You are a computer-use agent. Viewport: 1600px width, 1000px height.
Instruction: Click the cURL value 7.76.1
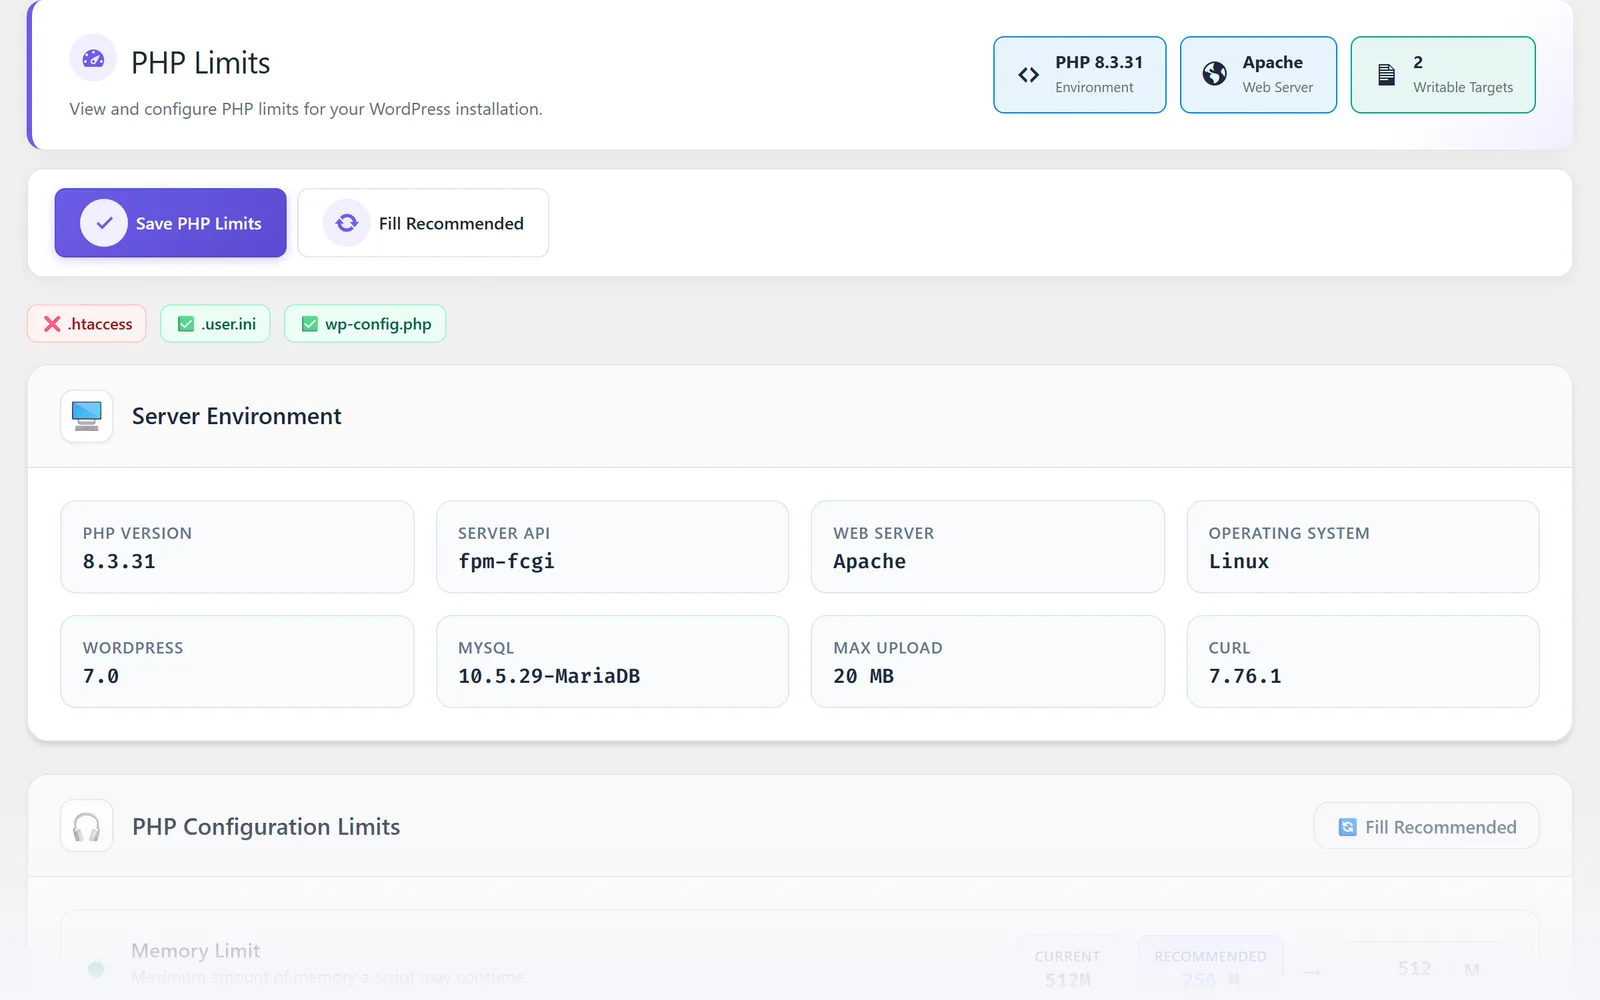coord(1245,677)
